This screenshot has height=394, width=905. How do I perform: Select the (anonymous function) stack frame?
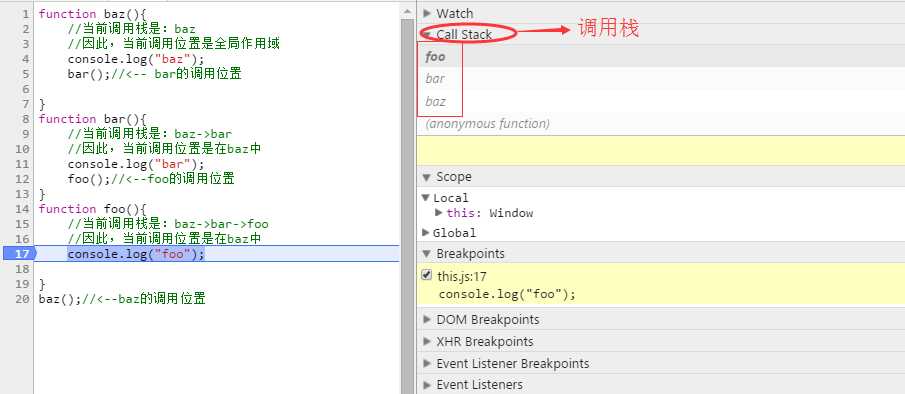660,123
